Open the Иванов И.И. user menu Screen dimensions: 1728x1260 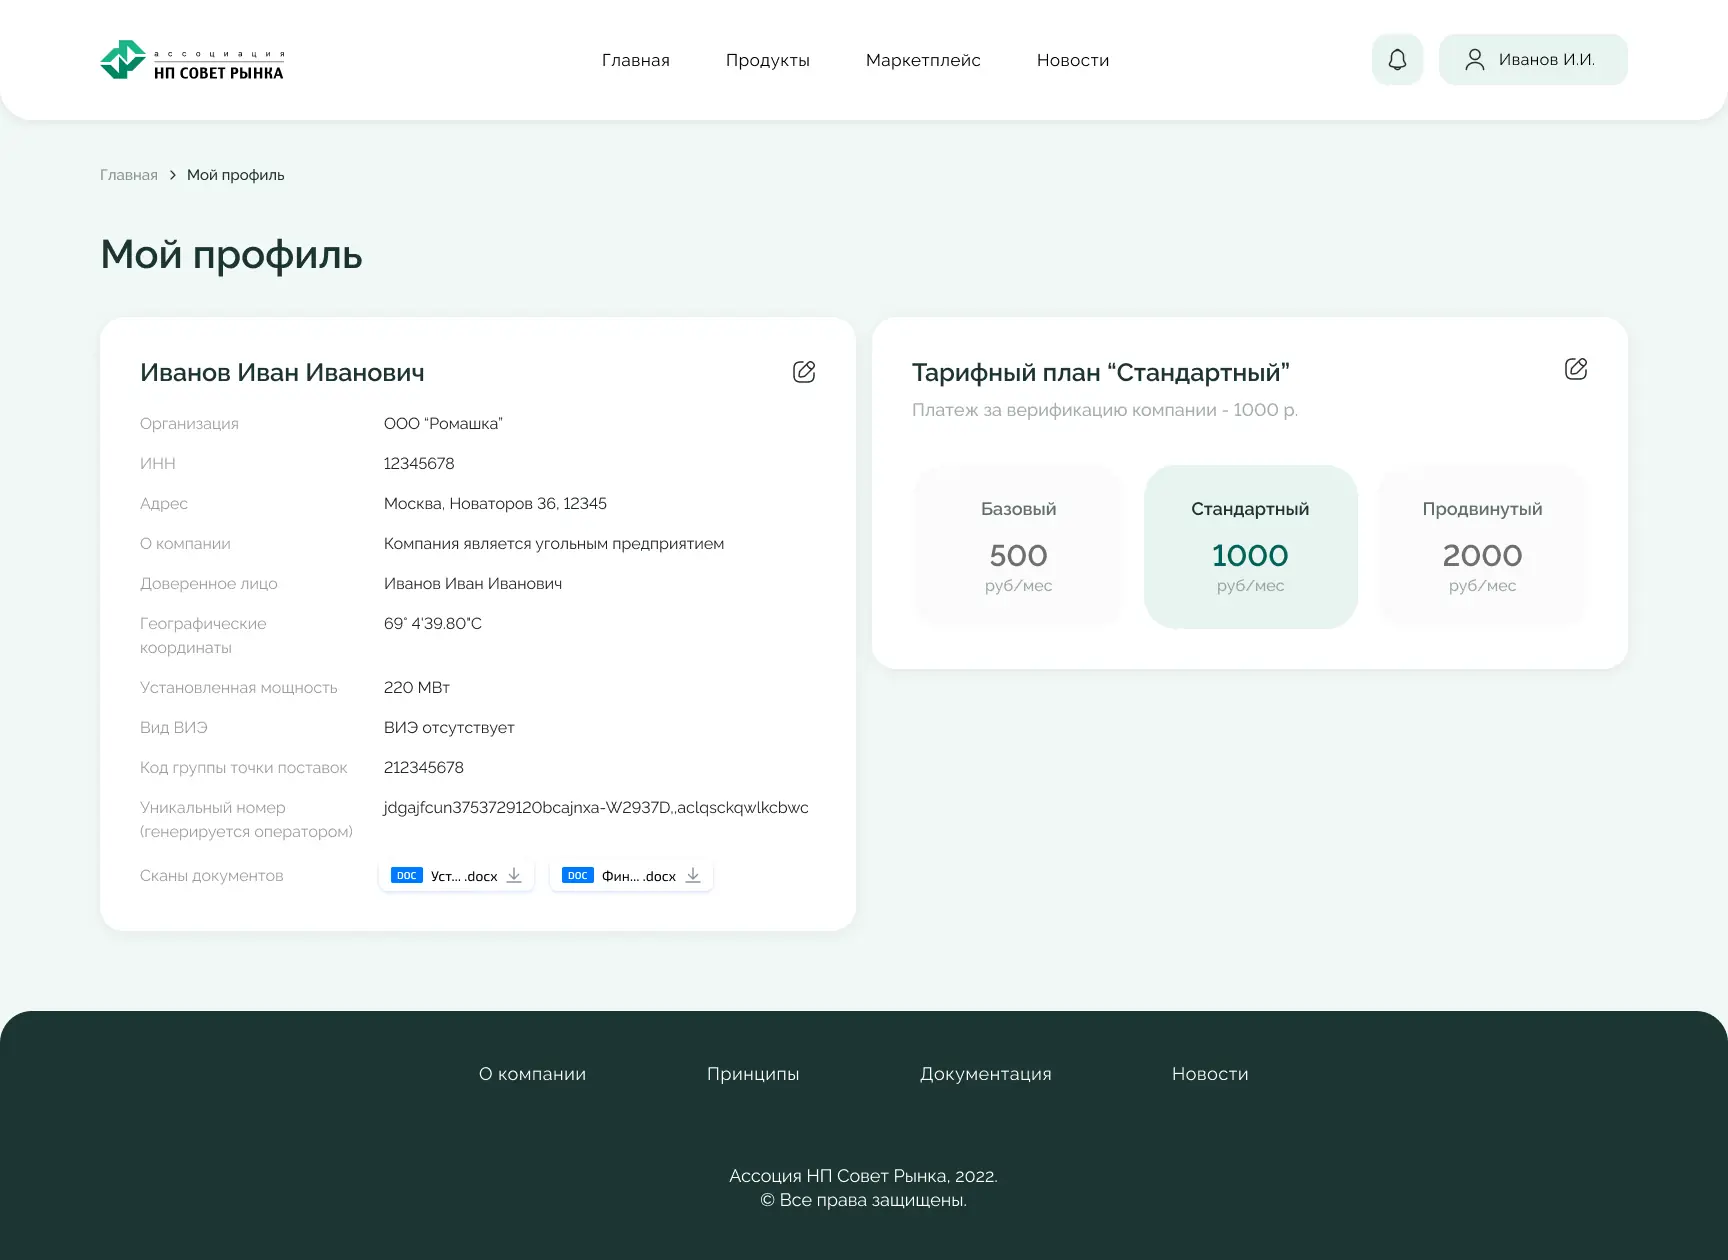1532,60
